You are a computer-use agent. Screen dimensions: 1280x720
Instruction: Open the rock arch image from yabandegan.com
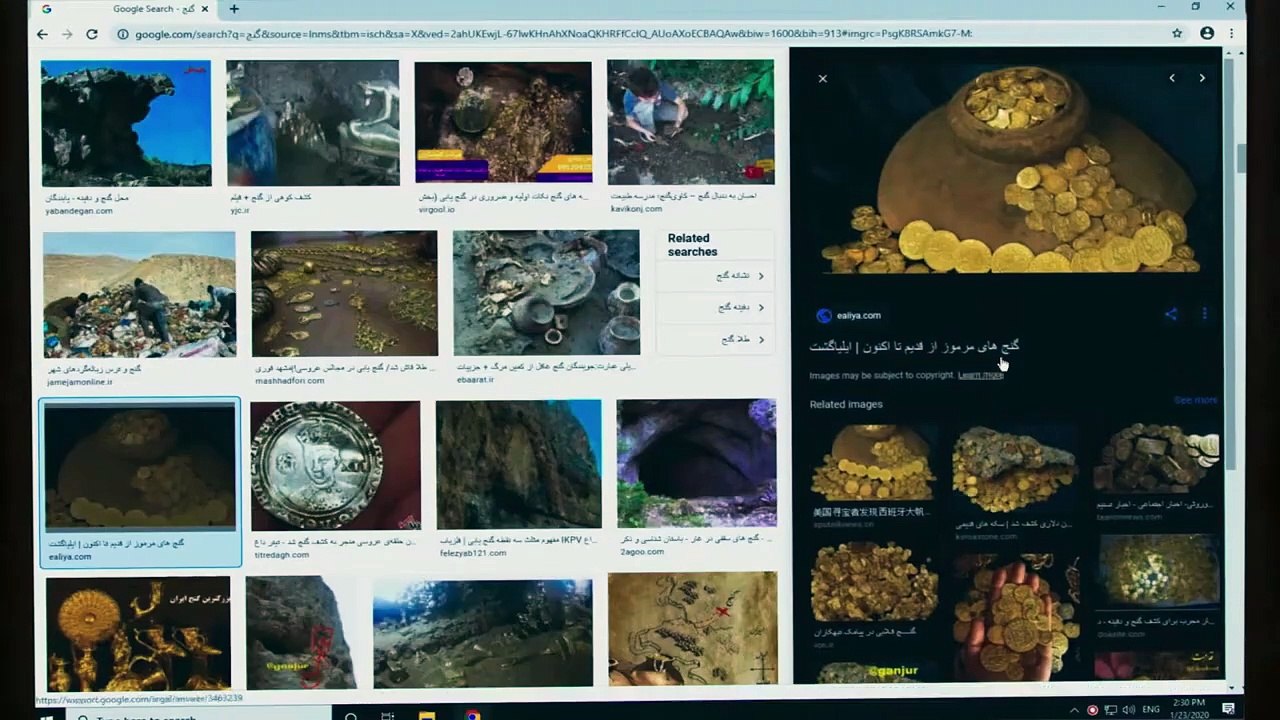[x=126, y=123]
